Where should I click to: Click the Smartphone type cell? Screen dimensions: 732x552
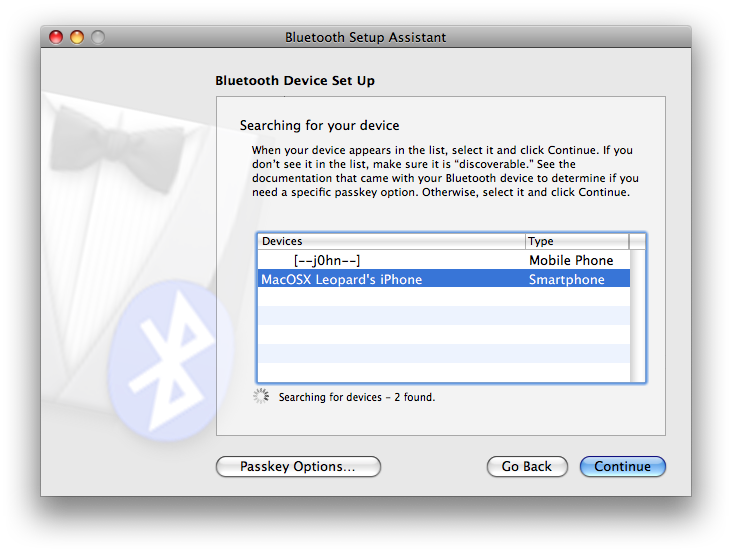point(566,279)
